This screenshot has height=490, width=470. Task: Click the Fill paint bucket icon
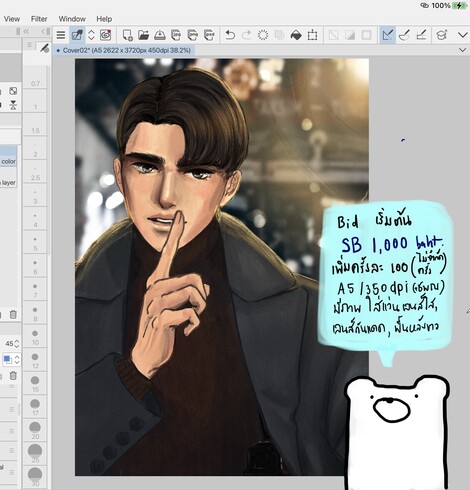[296, 35]
